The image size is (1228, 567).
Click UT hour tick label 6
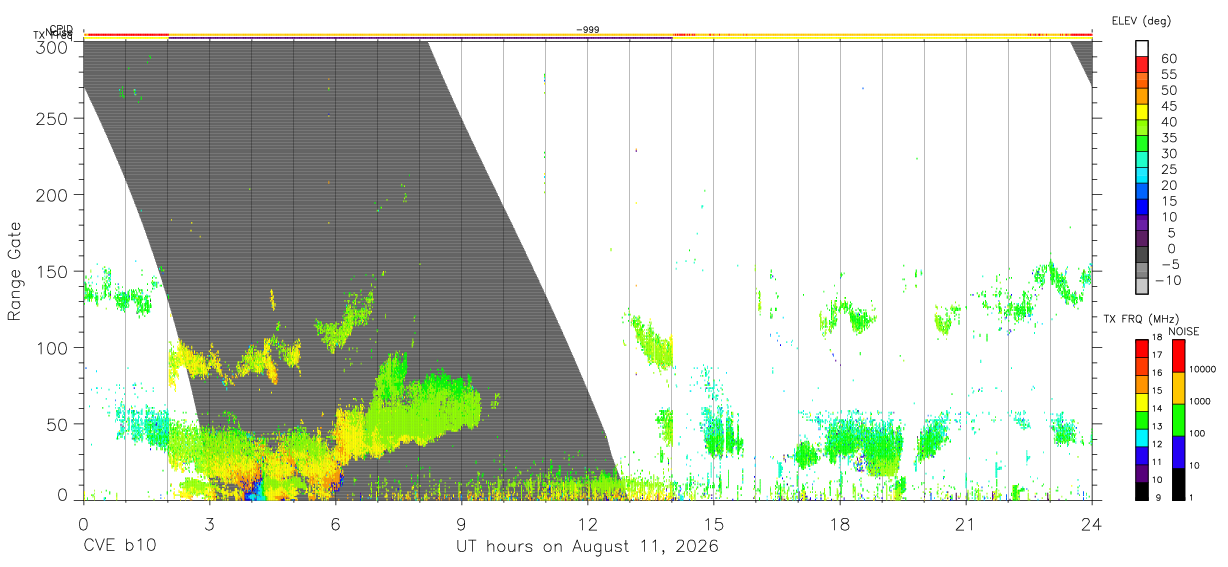335,525
